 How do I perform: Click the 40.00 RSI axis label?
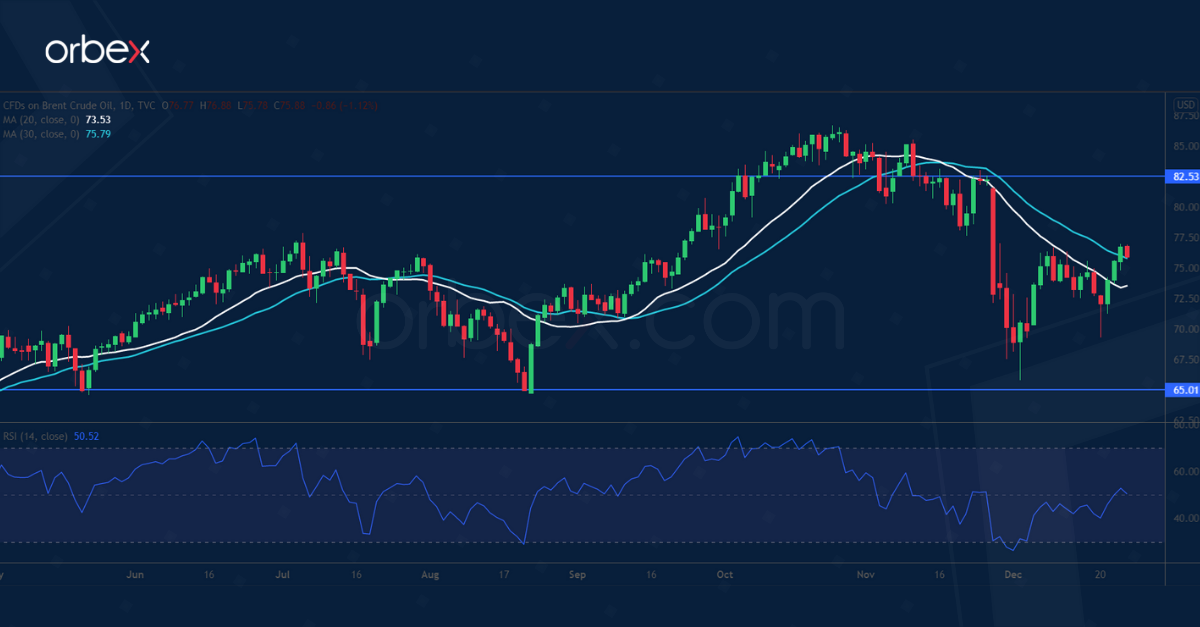[x=1186, y=518]
